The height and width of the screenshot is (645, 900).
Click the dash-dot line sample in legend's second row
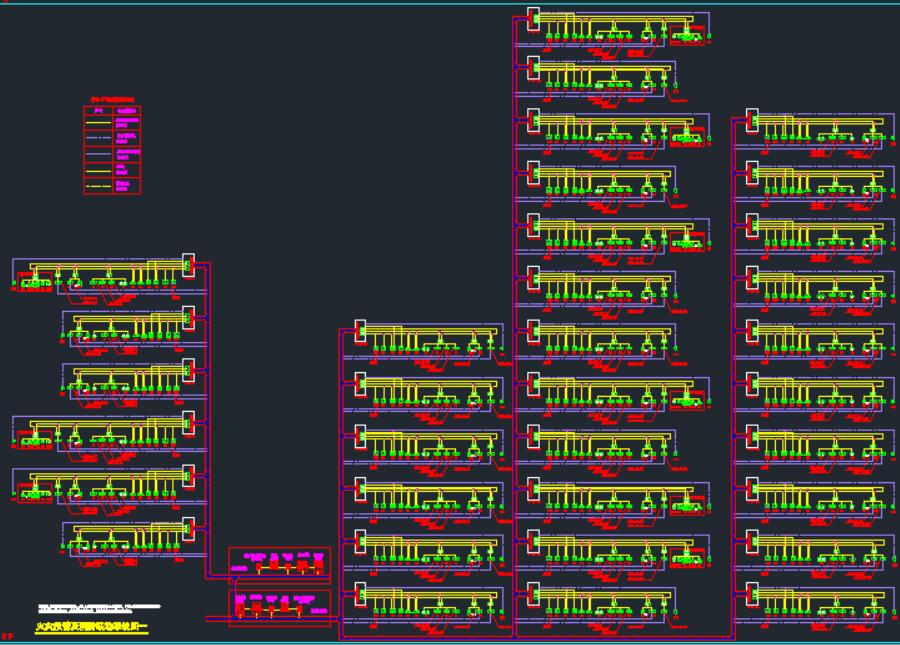point(98,138)
